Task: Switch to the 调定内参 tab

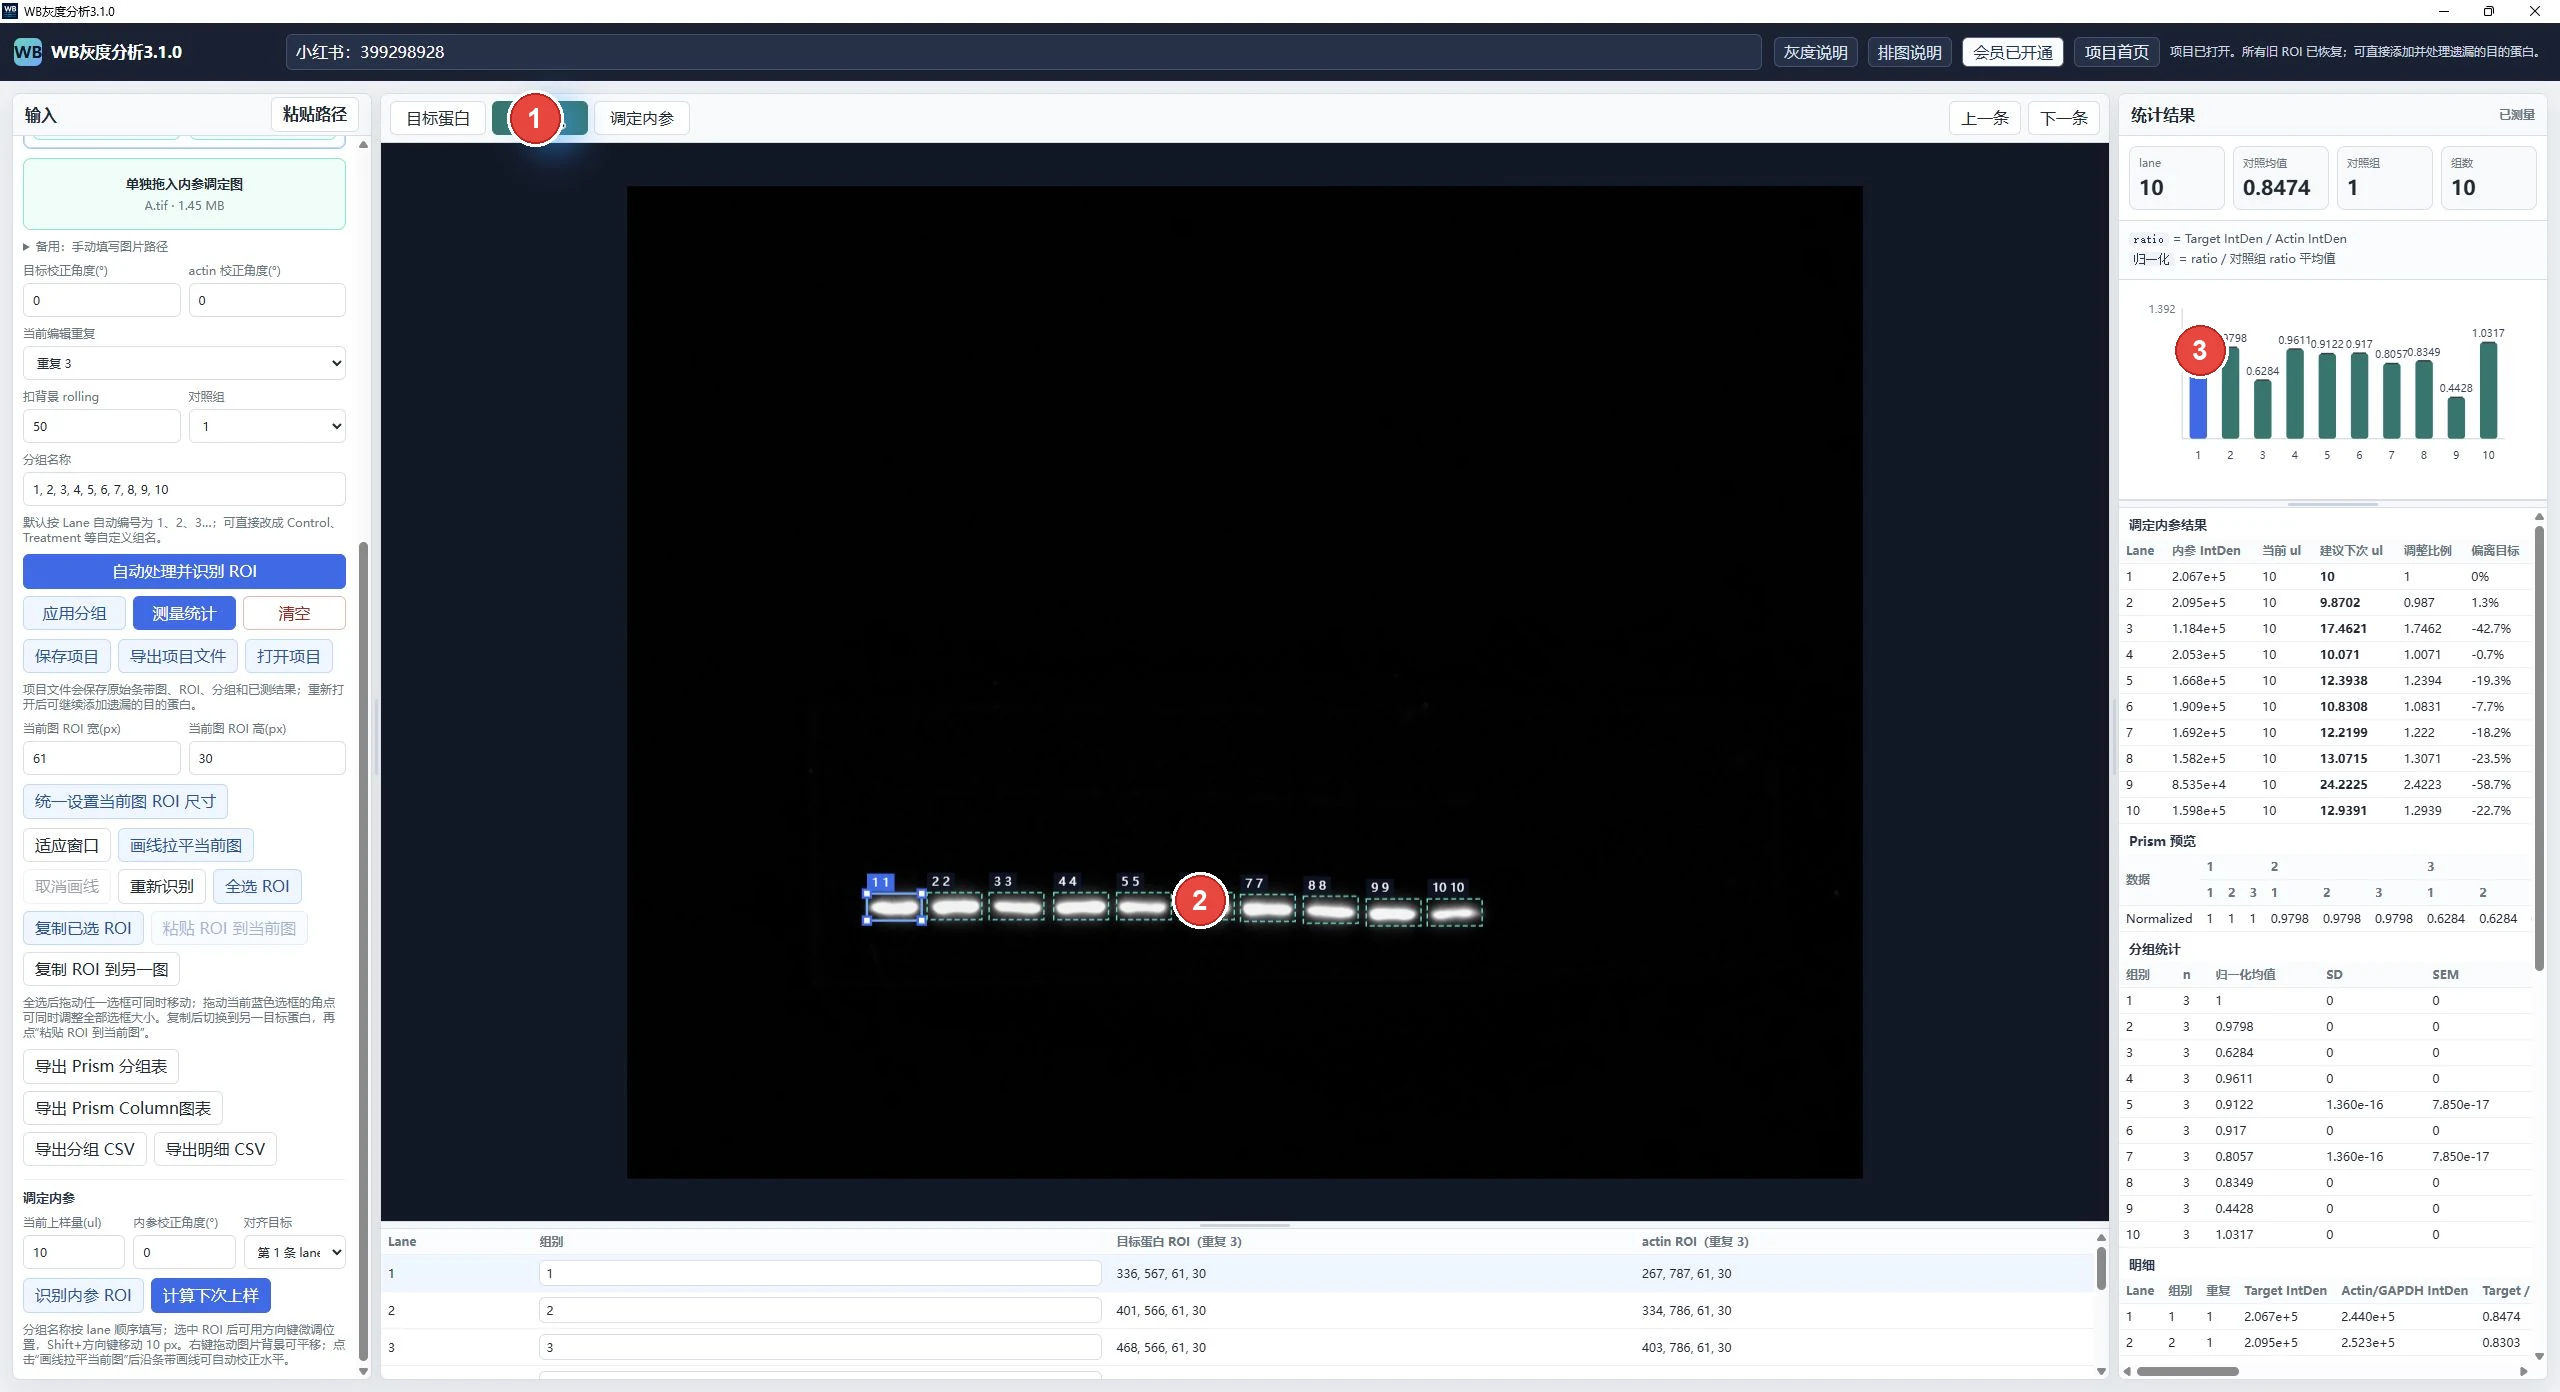Action: pyautogui.click(x=642, y=118)
